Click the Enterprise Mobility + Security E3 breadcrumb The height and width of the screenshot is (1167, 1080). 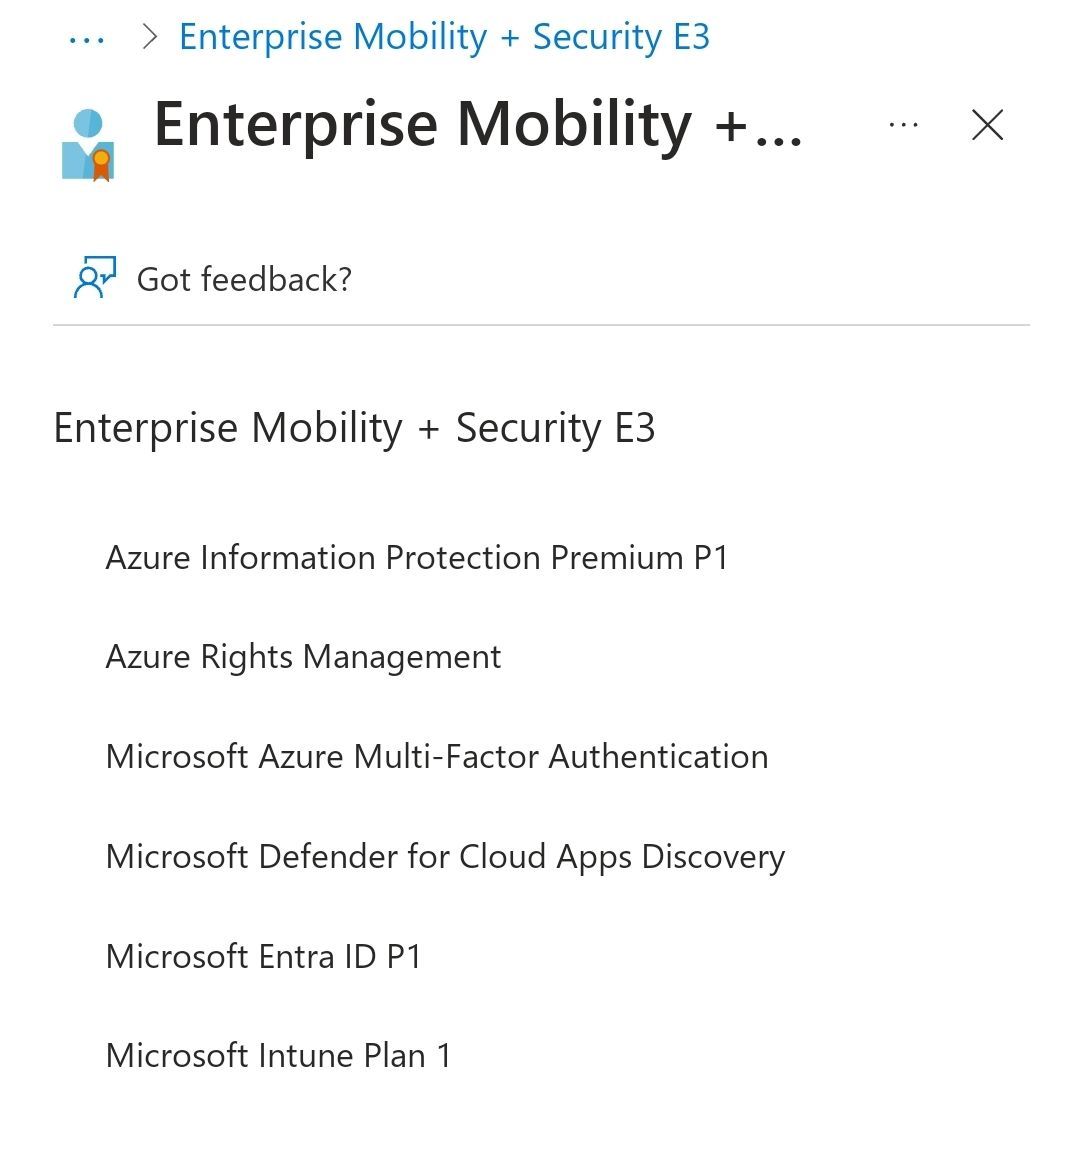click(443, 36)
